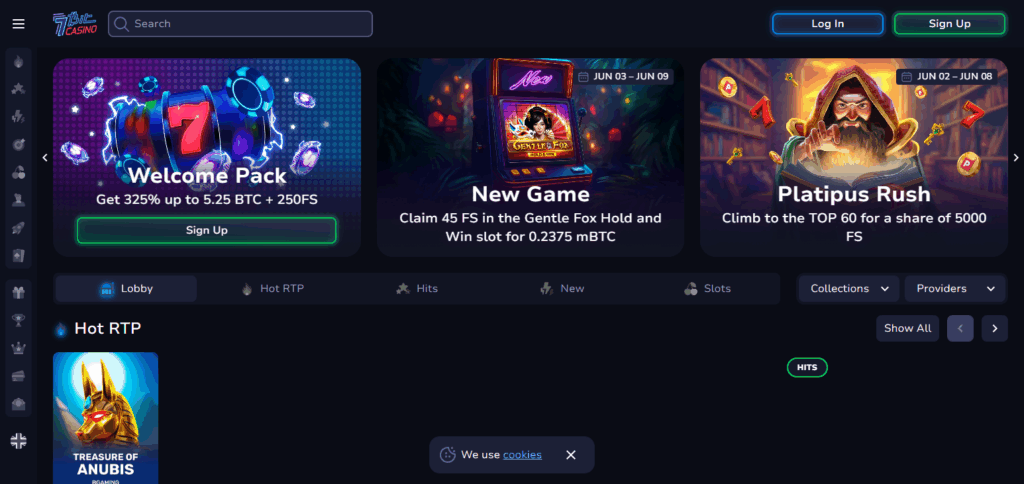Focus the Search input field

(x=240, y=24)
